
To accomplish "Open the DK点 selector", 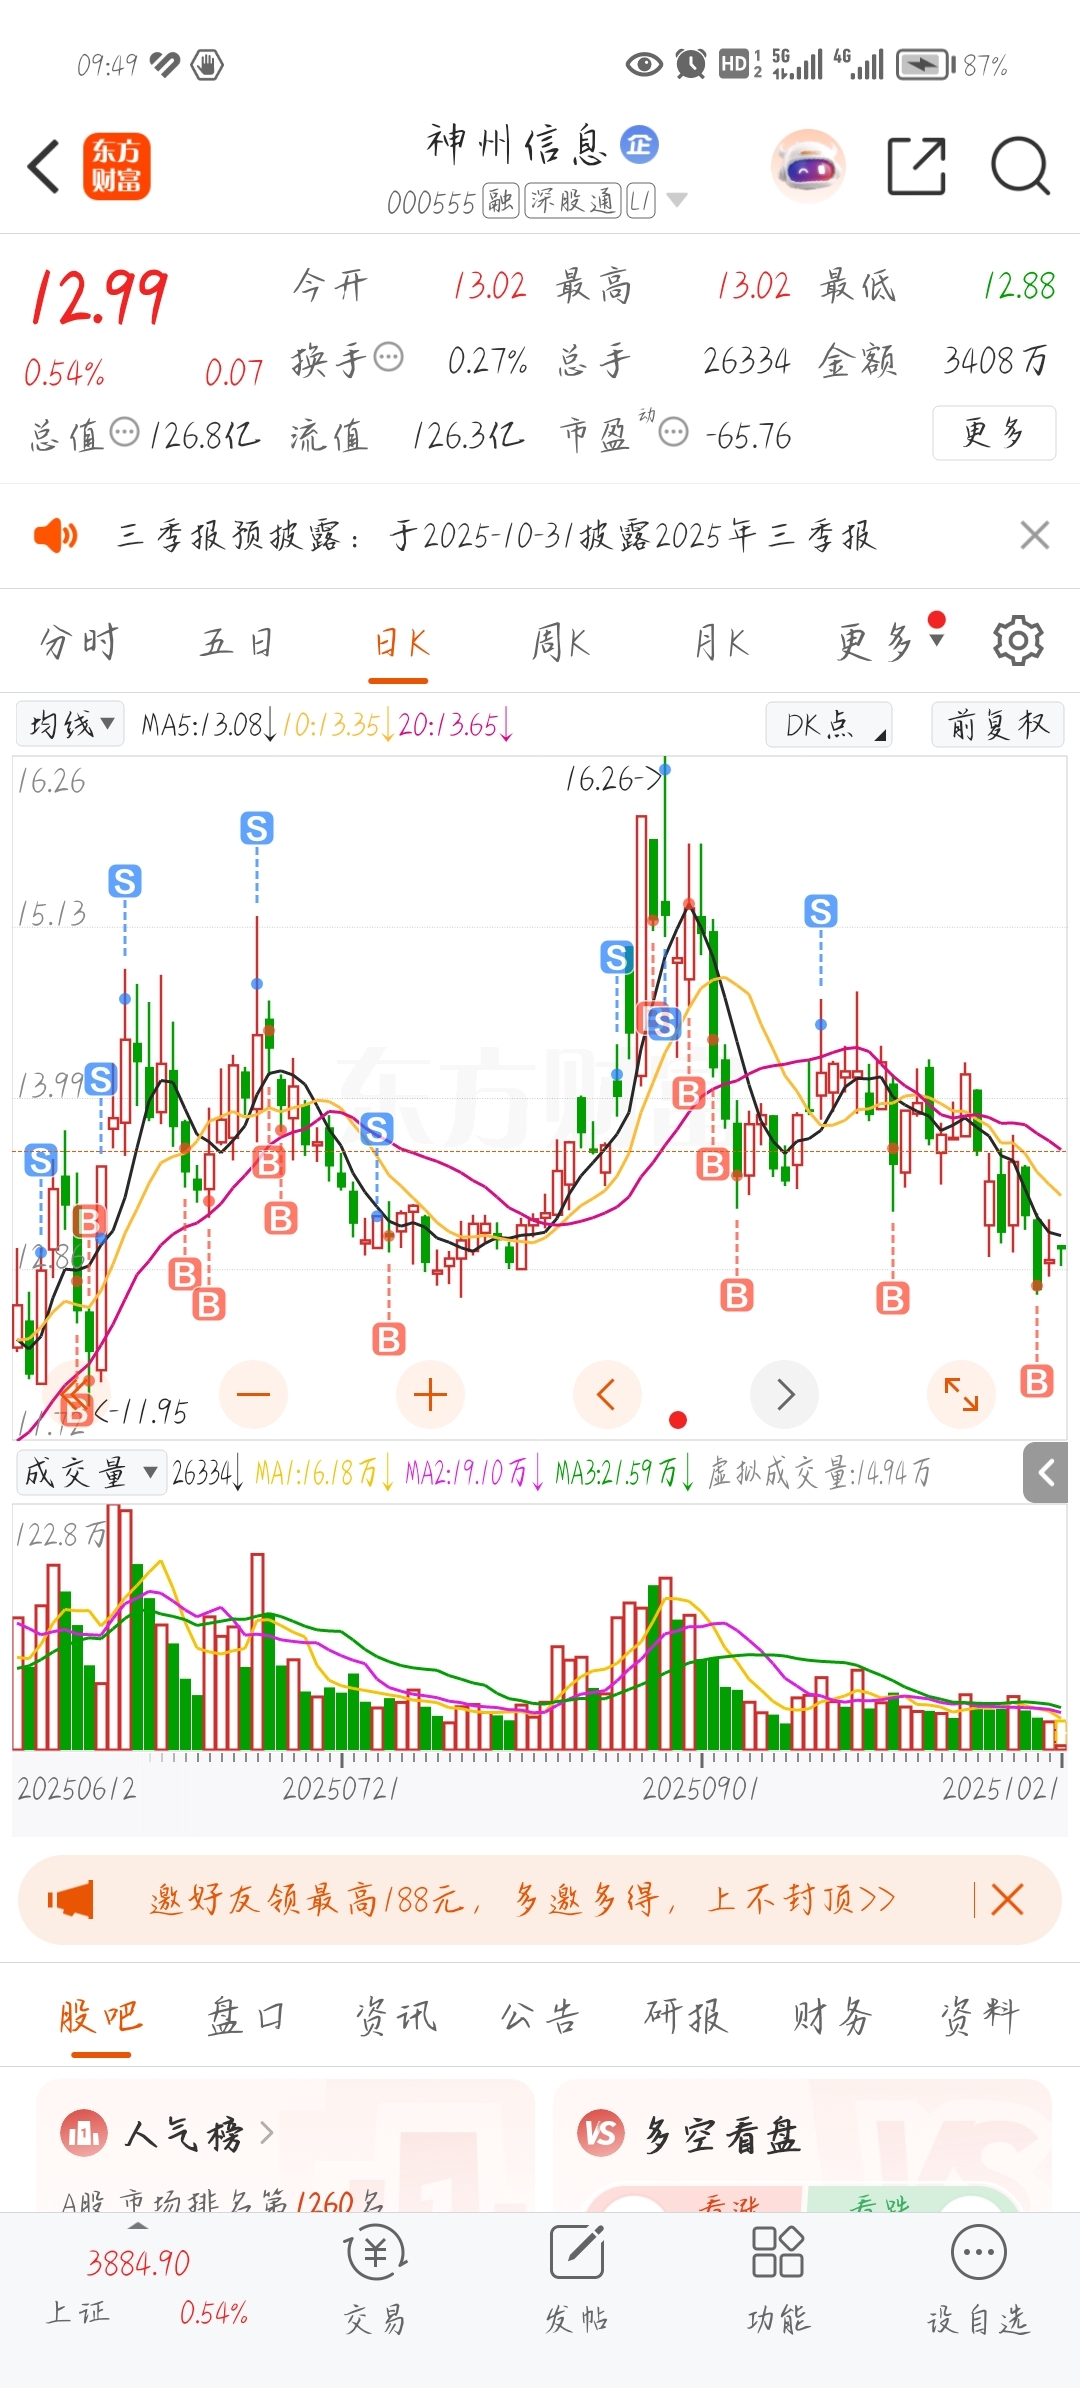I will (x=829, y=723).
